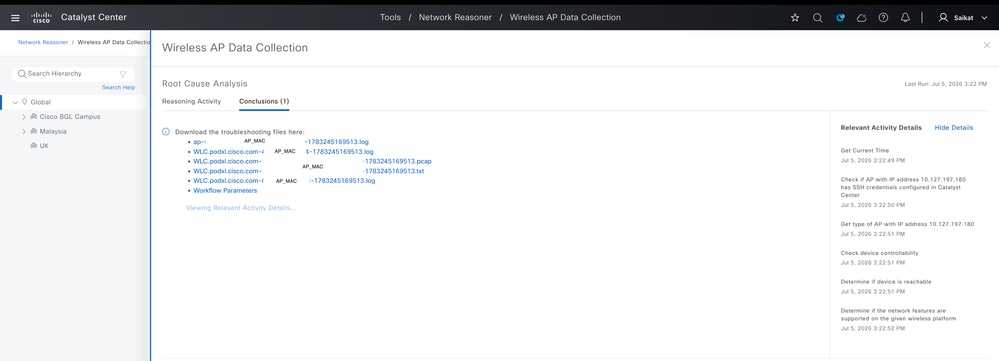This screenshot has height=361, width=999.
Task: Open the notifications bell icon
Action: click(x=905, y=18)
